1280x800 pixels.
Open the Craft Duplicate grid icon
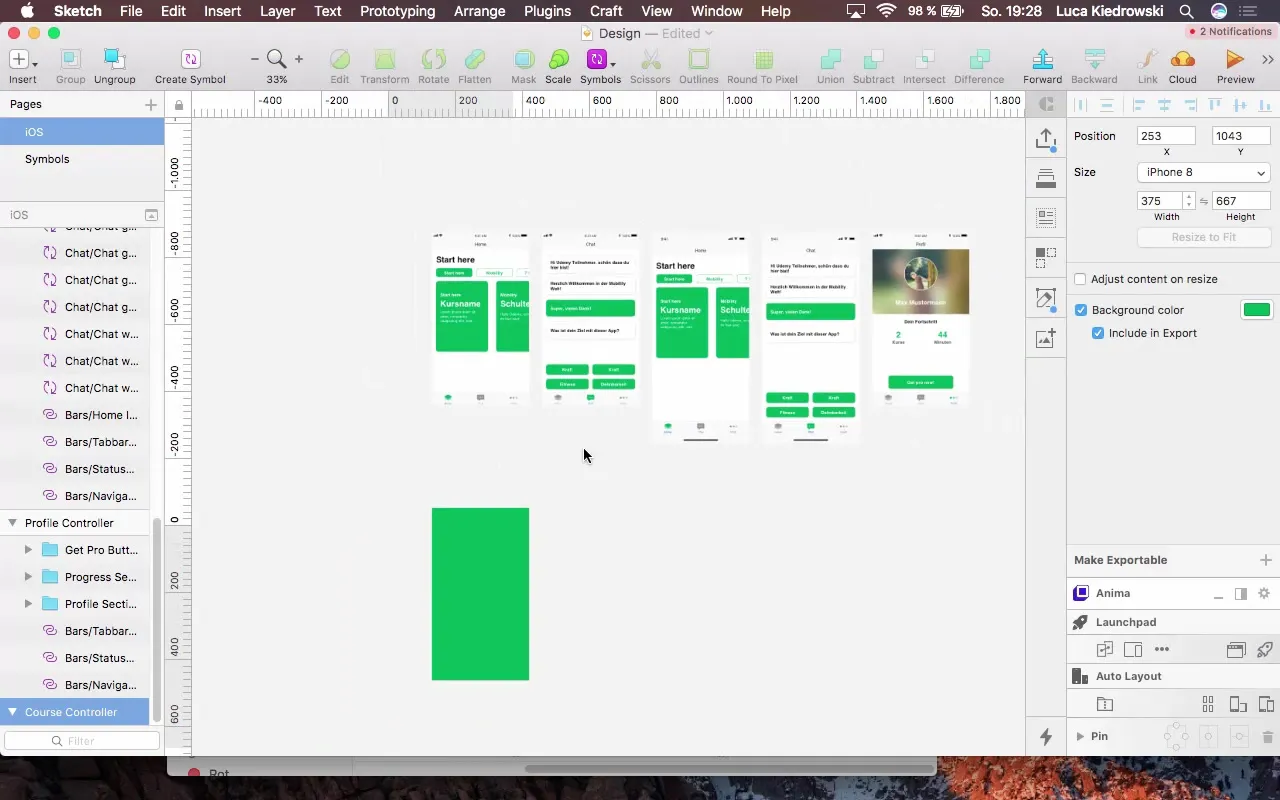click(1046, 258)
